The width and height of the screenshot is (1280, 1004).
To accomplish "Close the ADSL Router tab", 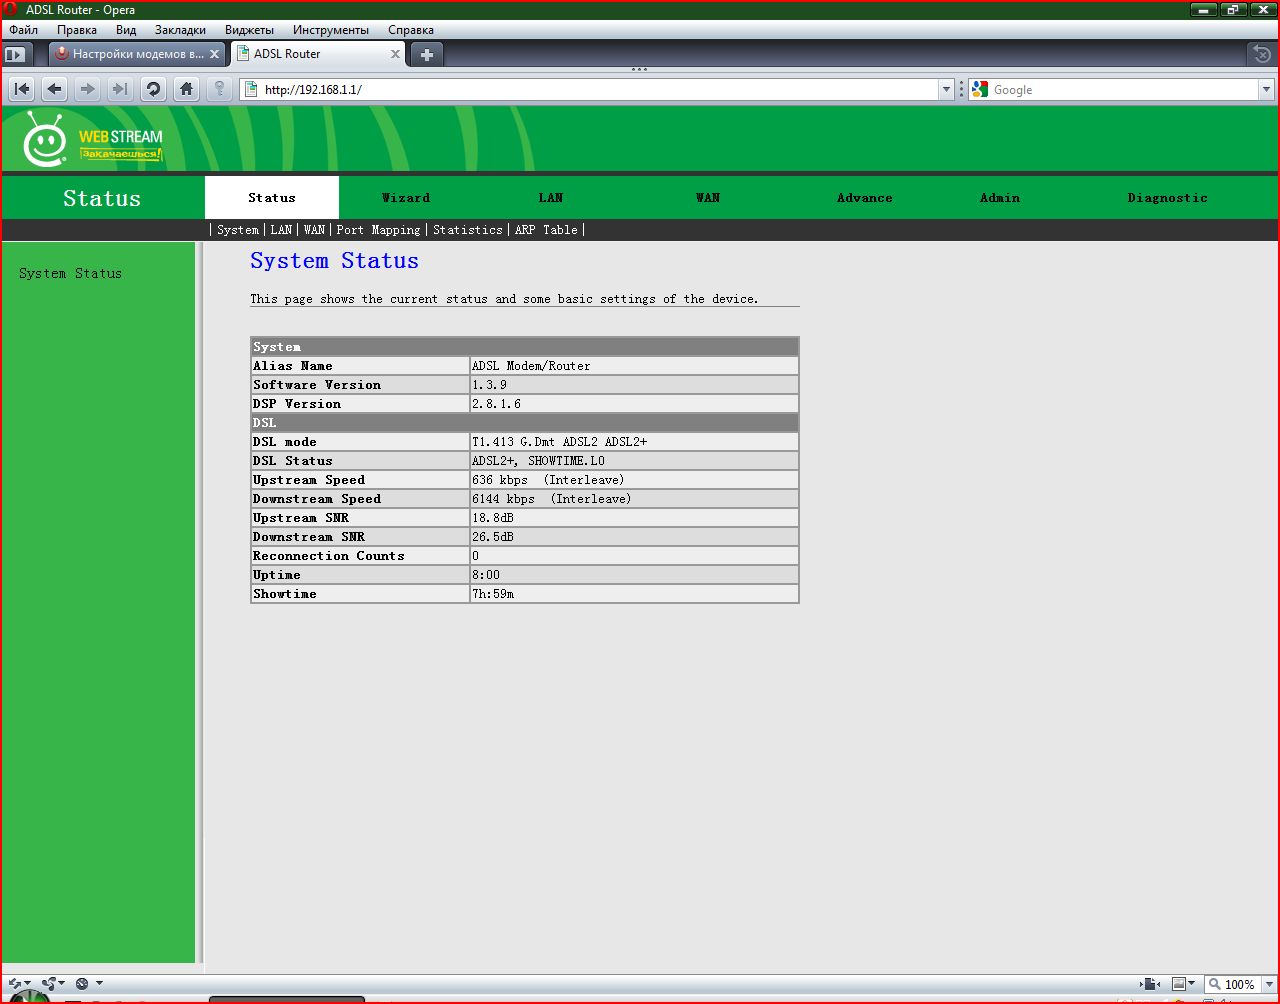I will click(395, 54).
